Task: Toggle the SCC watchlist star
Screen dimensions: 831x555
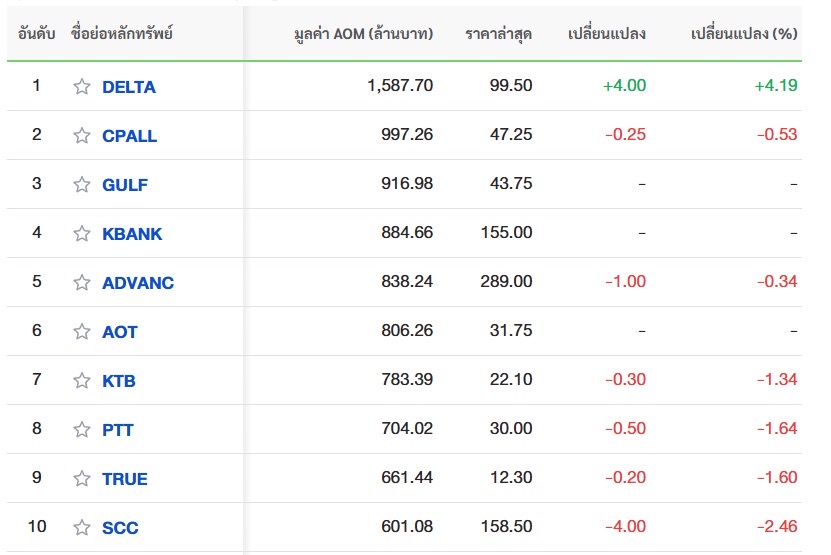Action: (x=82, y=528)
